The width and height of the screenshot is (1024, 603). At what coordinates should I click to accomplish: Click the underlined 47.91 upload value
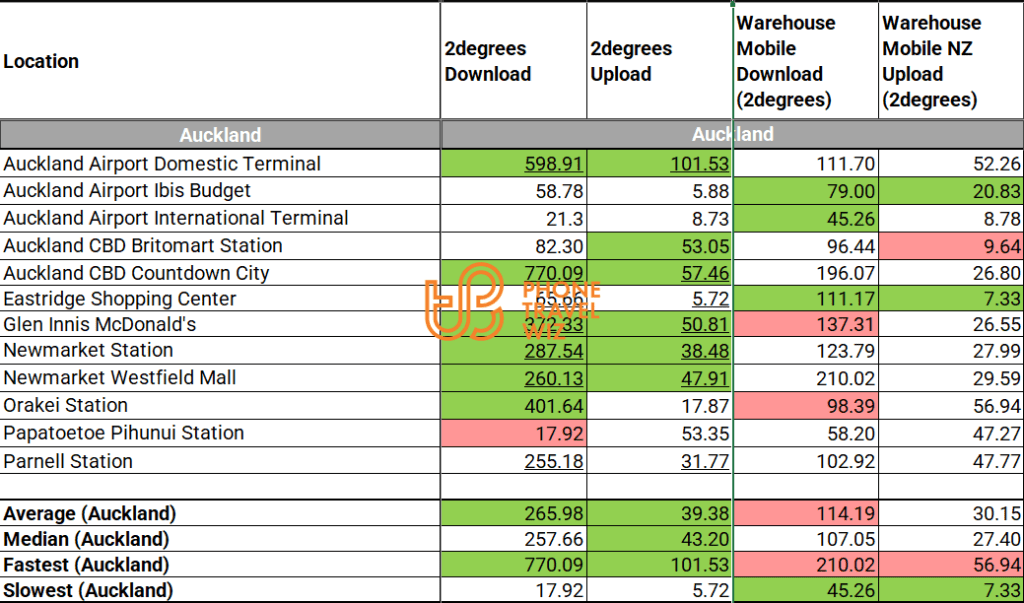pos(704,378)
